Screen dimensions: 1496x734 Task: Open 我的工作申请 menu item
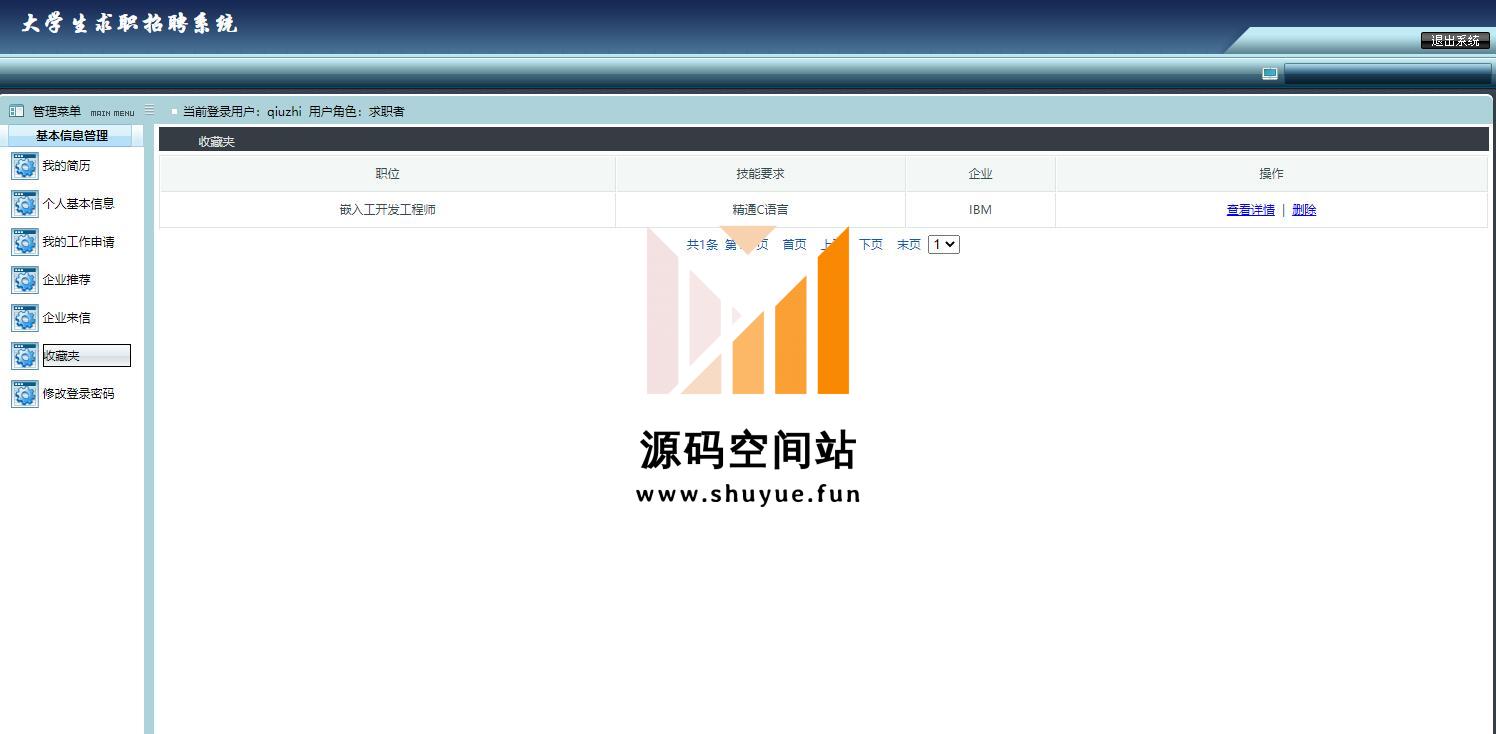pyautogui.click(x=78, y=242)
